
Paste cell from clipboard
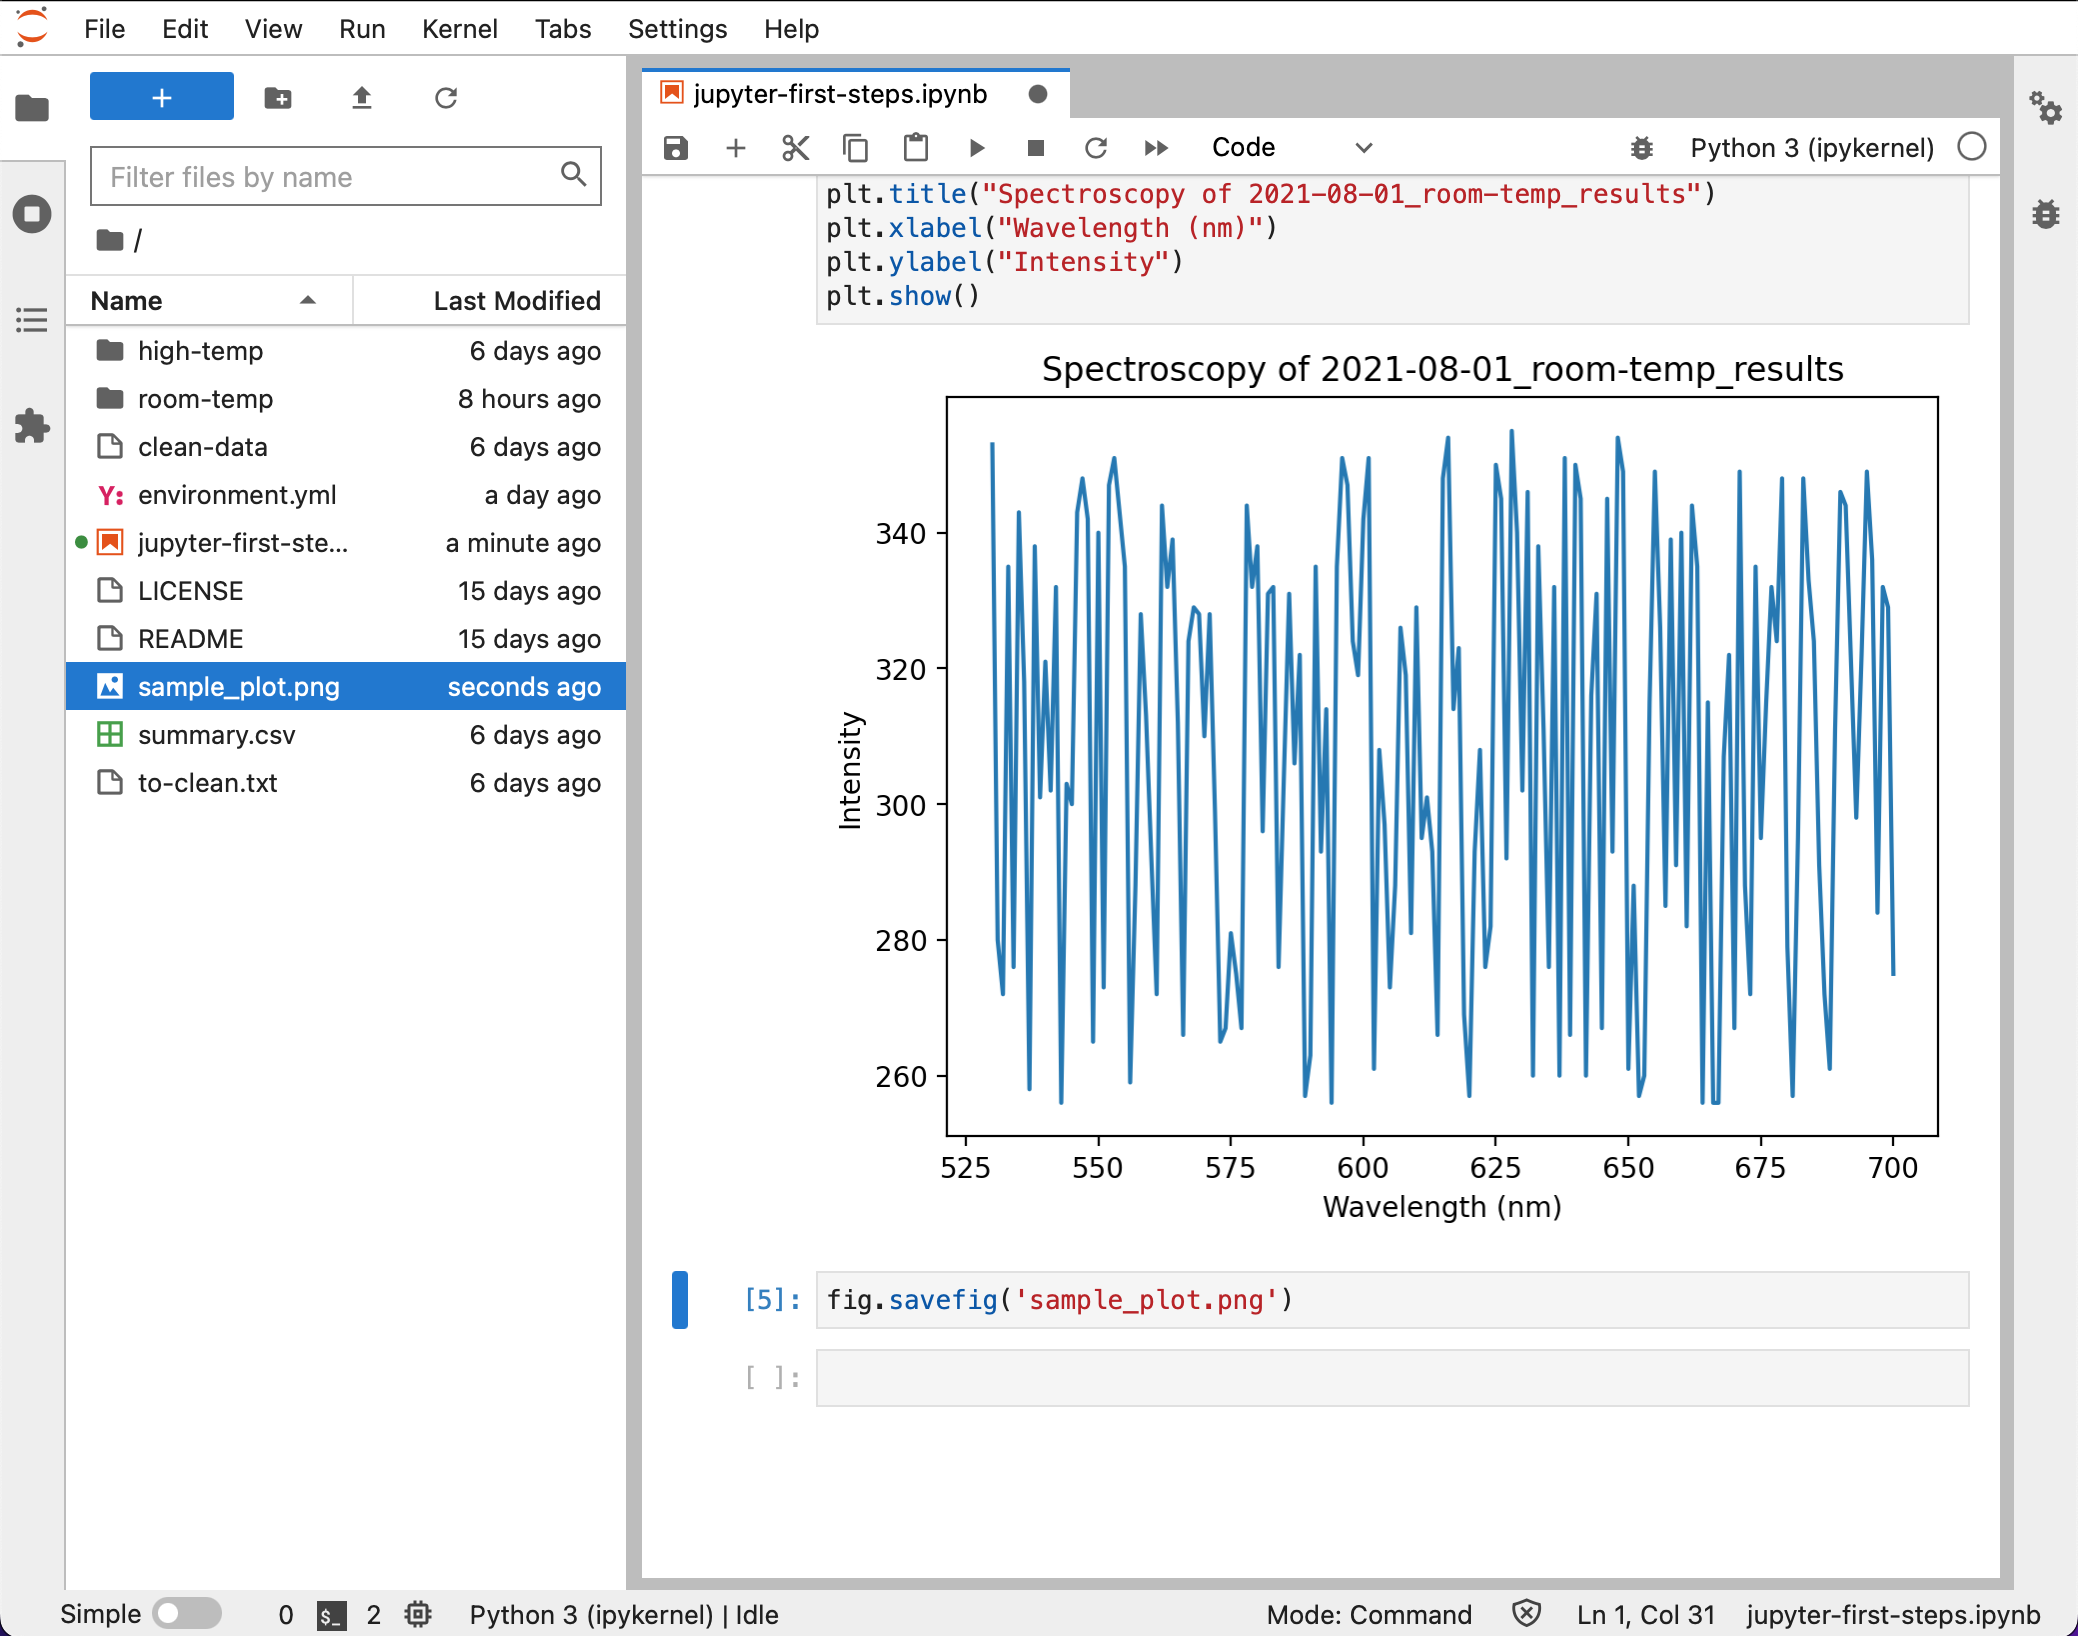915,148
